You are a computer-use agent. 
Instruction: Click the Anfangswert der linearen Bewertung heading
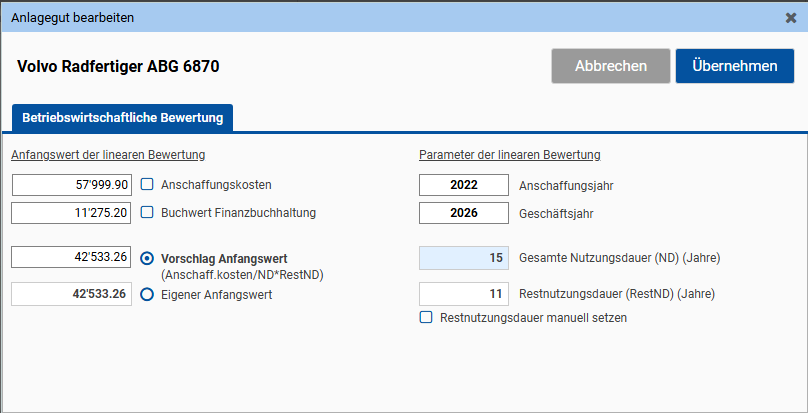pyautogui.click(x=108, y=155)
